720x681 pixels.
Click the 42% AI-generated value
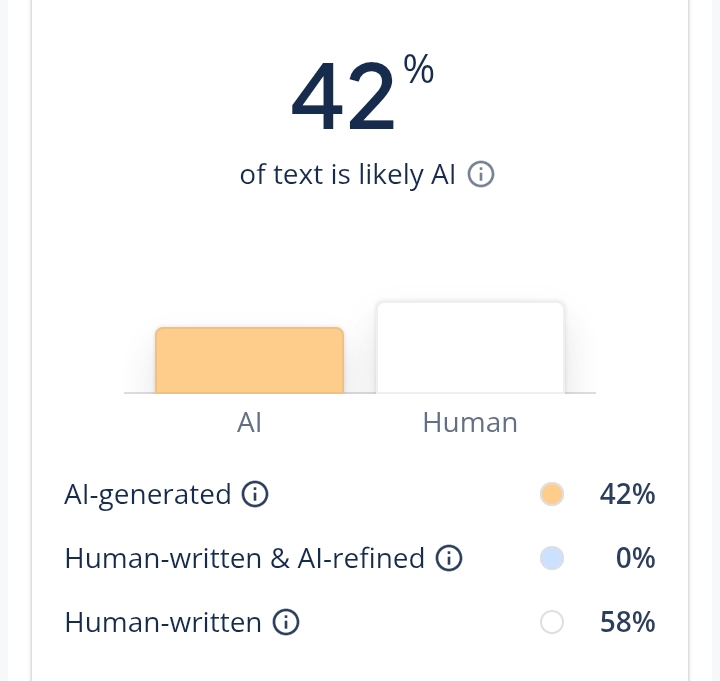coord(627,494)
